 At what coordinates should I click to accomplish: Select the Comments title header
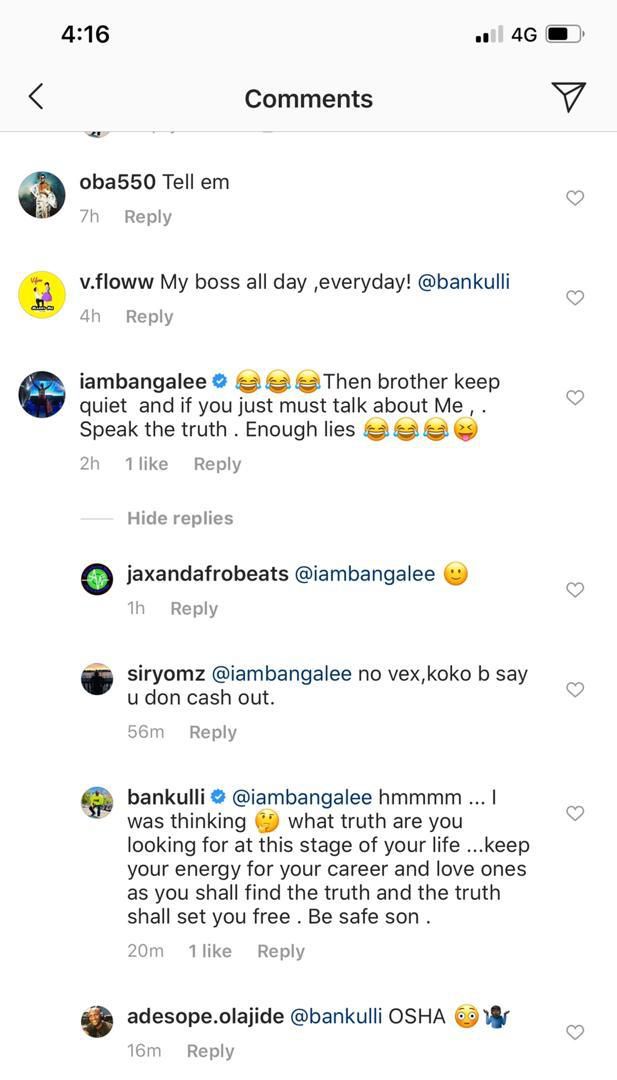tap(308, 98)
